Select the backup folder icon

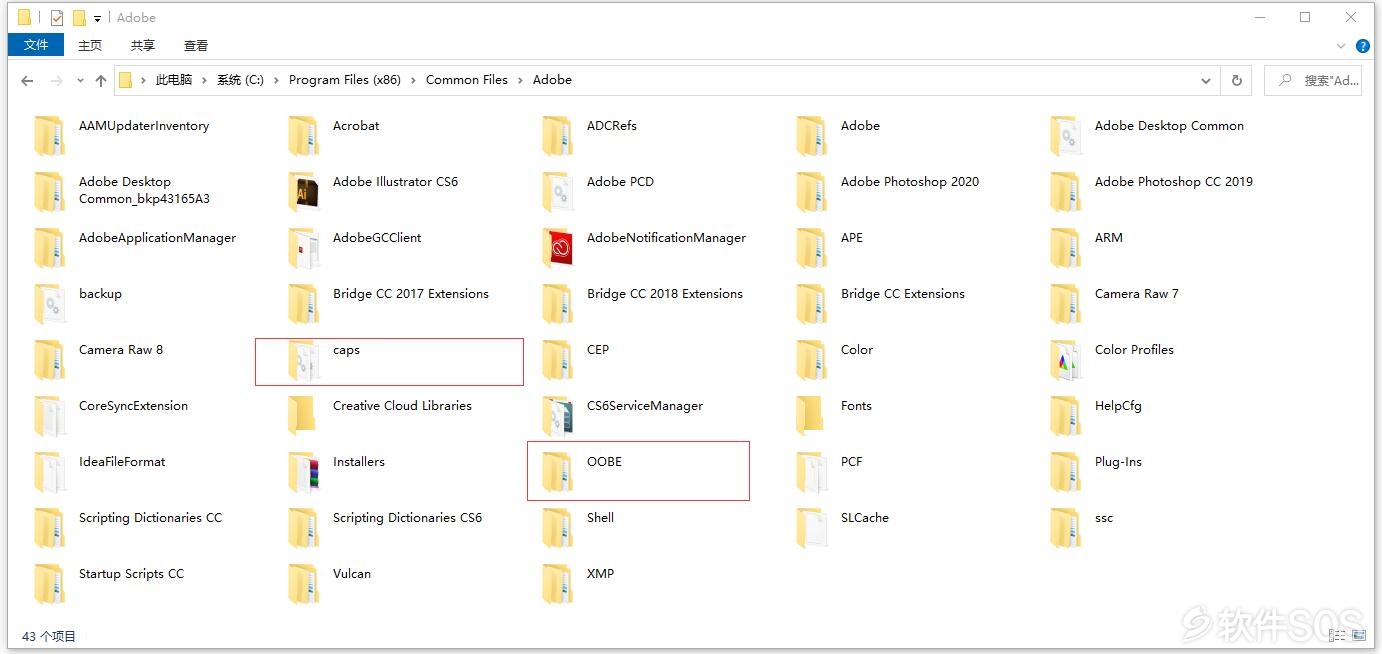(50, 303)
